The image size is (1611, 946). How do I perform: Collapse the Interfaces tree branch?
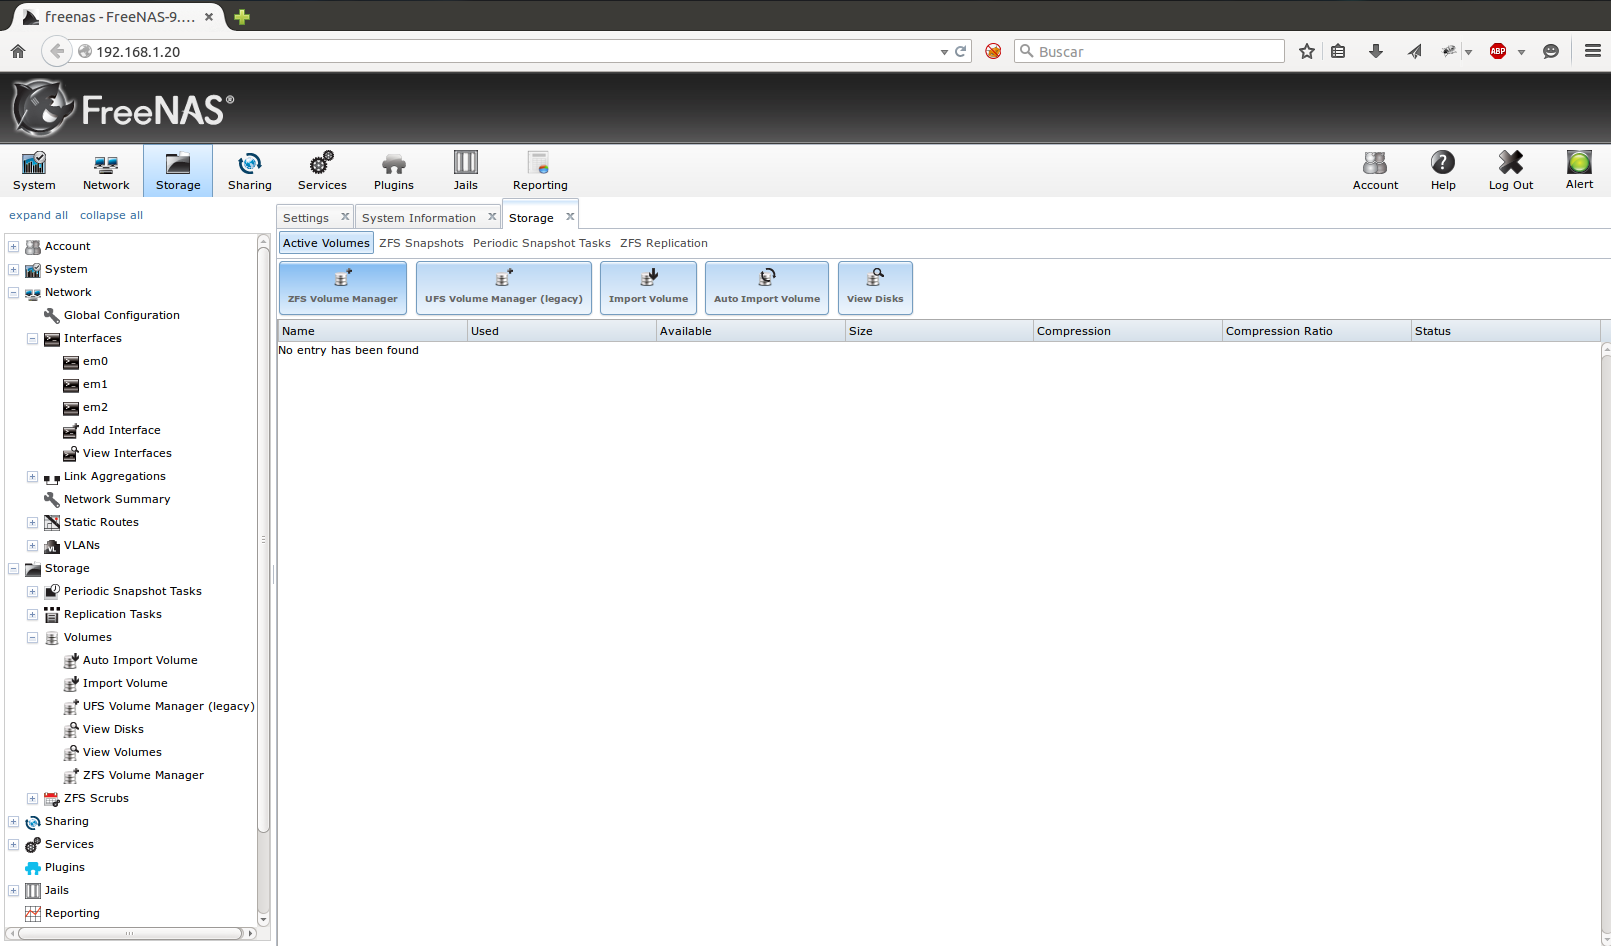point(31,338)
